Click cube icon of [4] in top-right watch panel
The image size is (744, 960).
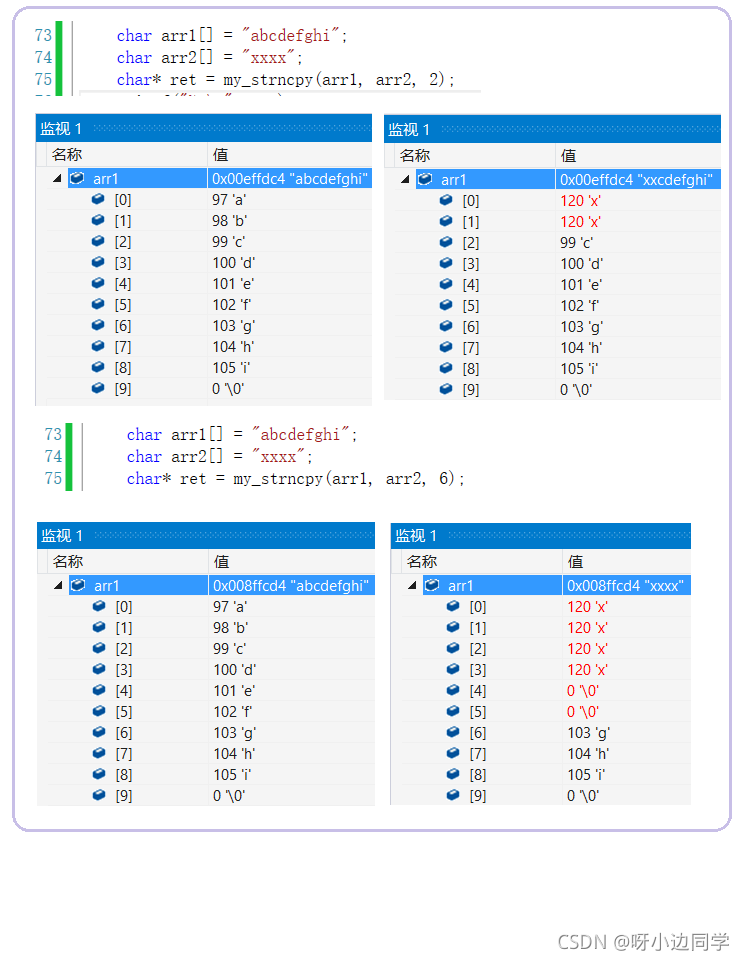tap(446, 285)
